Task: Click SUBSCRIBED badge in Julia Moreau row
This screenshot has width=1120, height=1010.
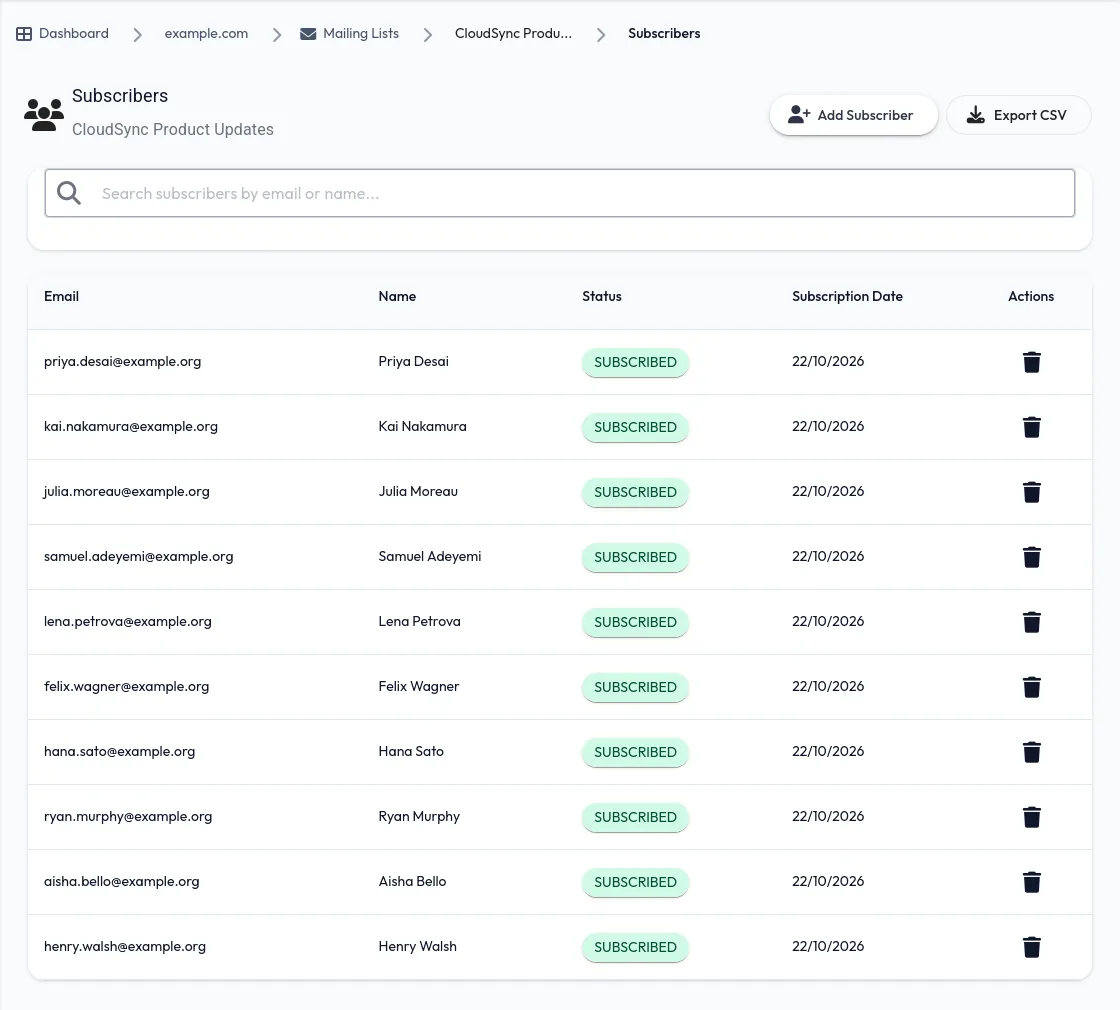Action: click(x=635, y=492)
